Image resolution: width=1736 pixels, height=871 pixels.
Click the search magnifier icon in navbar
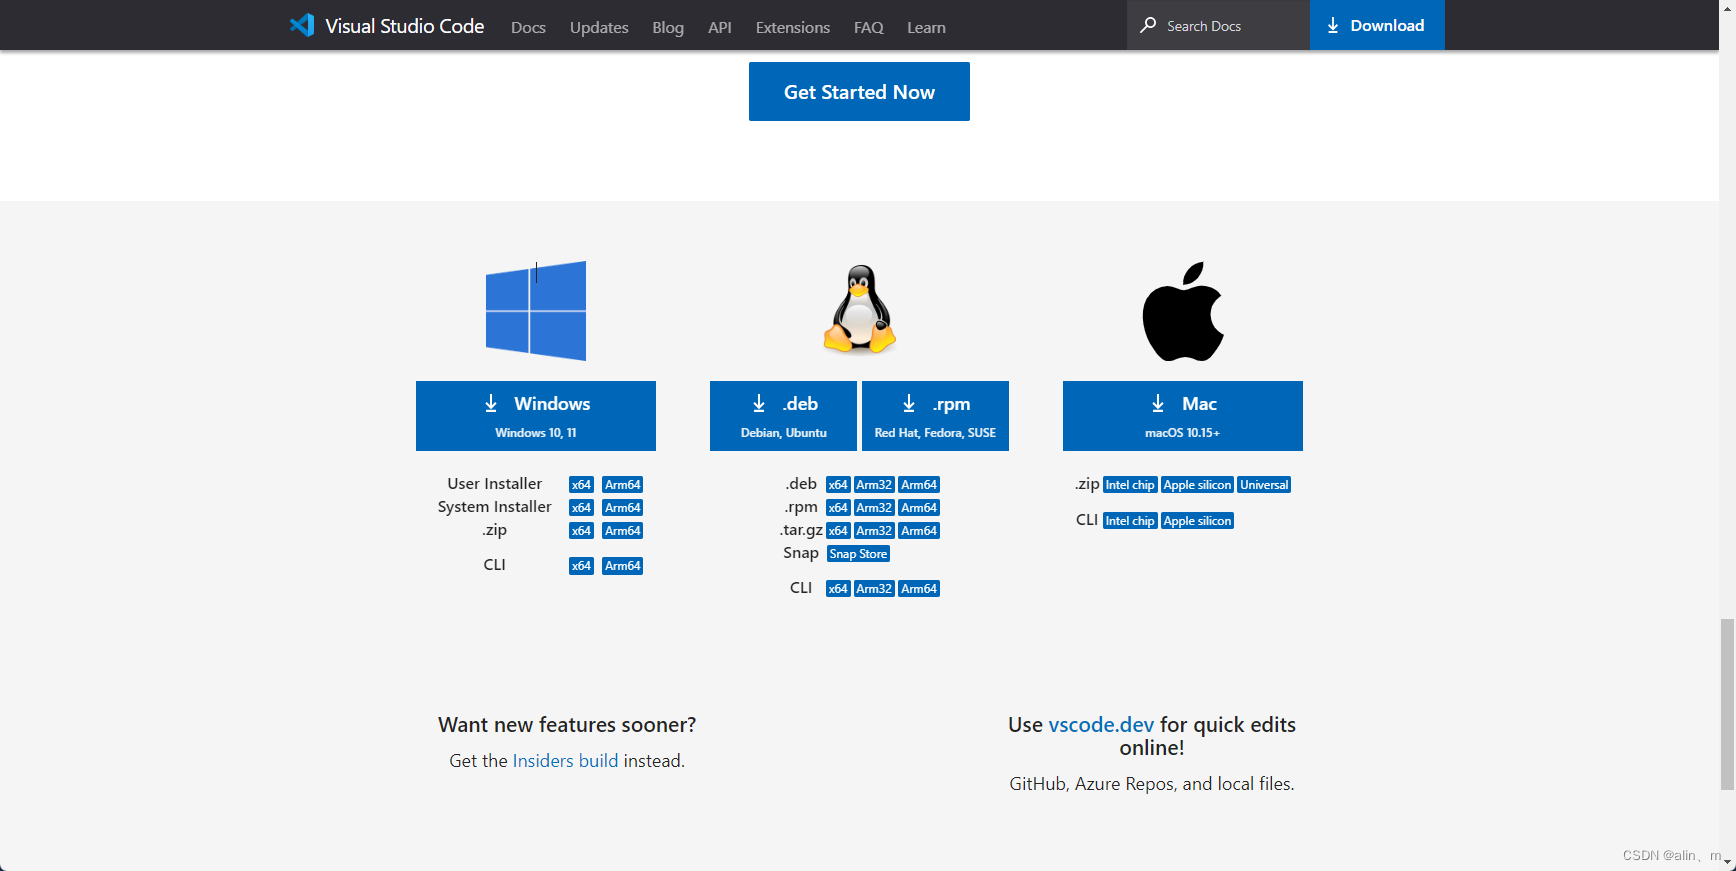pos(1148,25)
